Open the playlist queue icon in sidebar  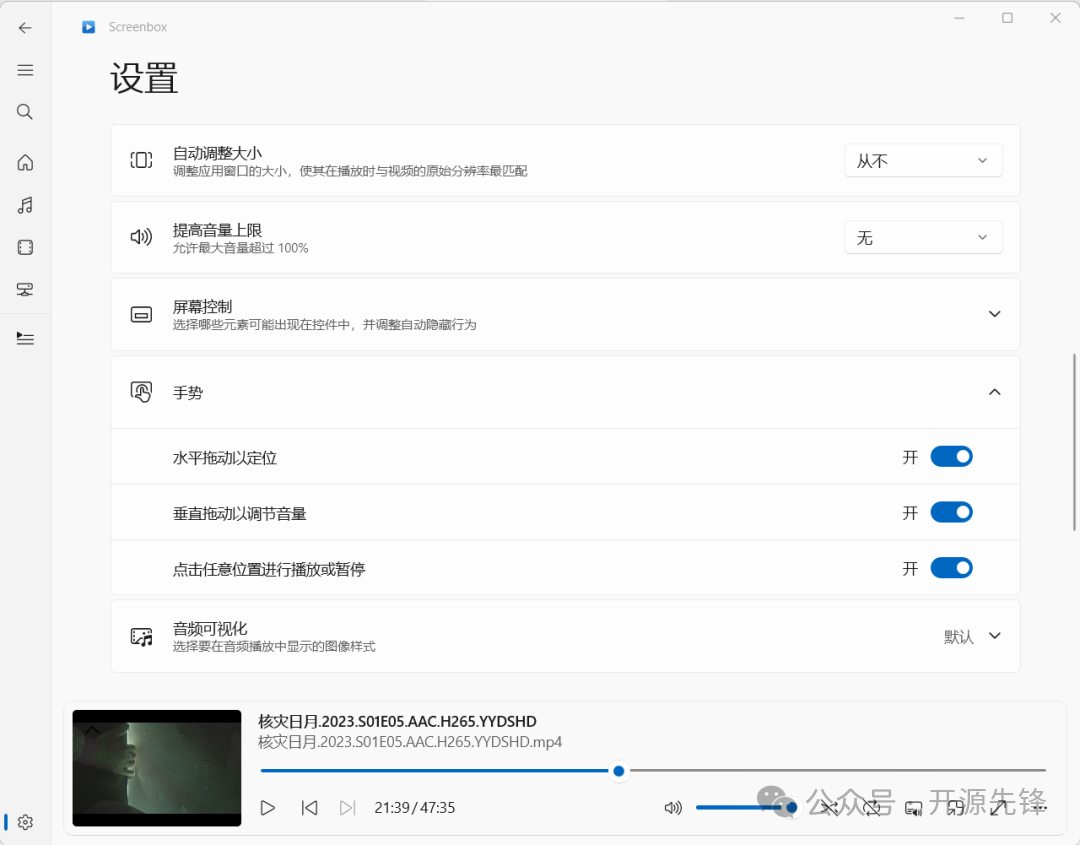pos(25,338)
